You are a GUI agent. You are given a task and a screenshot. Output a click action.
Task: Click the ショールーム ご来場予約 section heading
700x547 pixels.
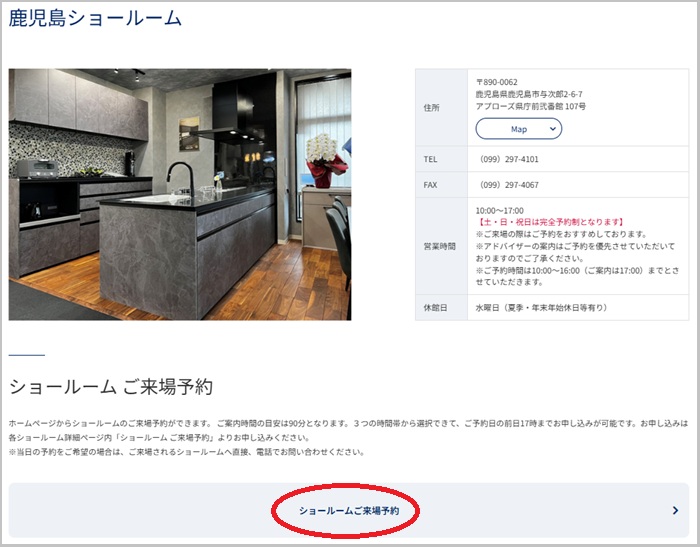click(111, 387)
